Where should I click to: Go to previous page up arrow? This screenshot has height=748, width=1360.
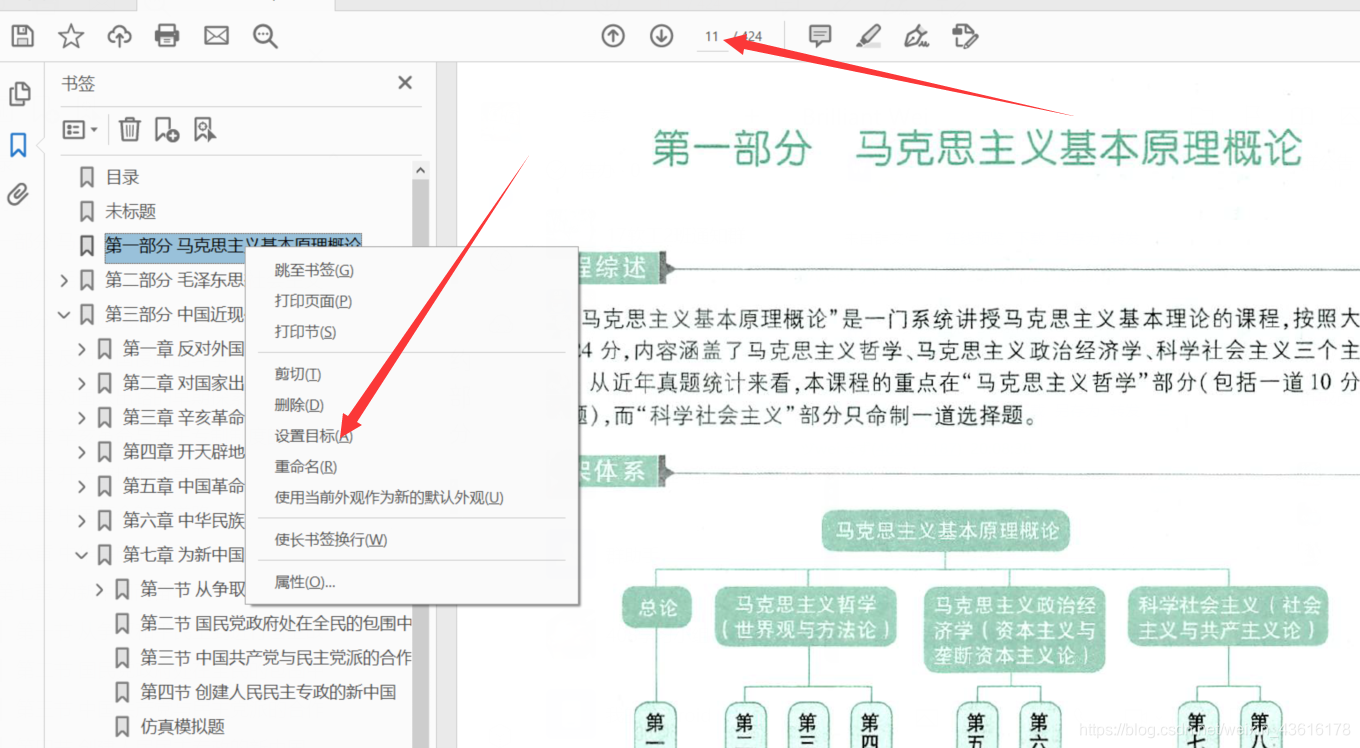[613, 37]
